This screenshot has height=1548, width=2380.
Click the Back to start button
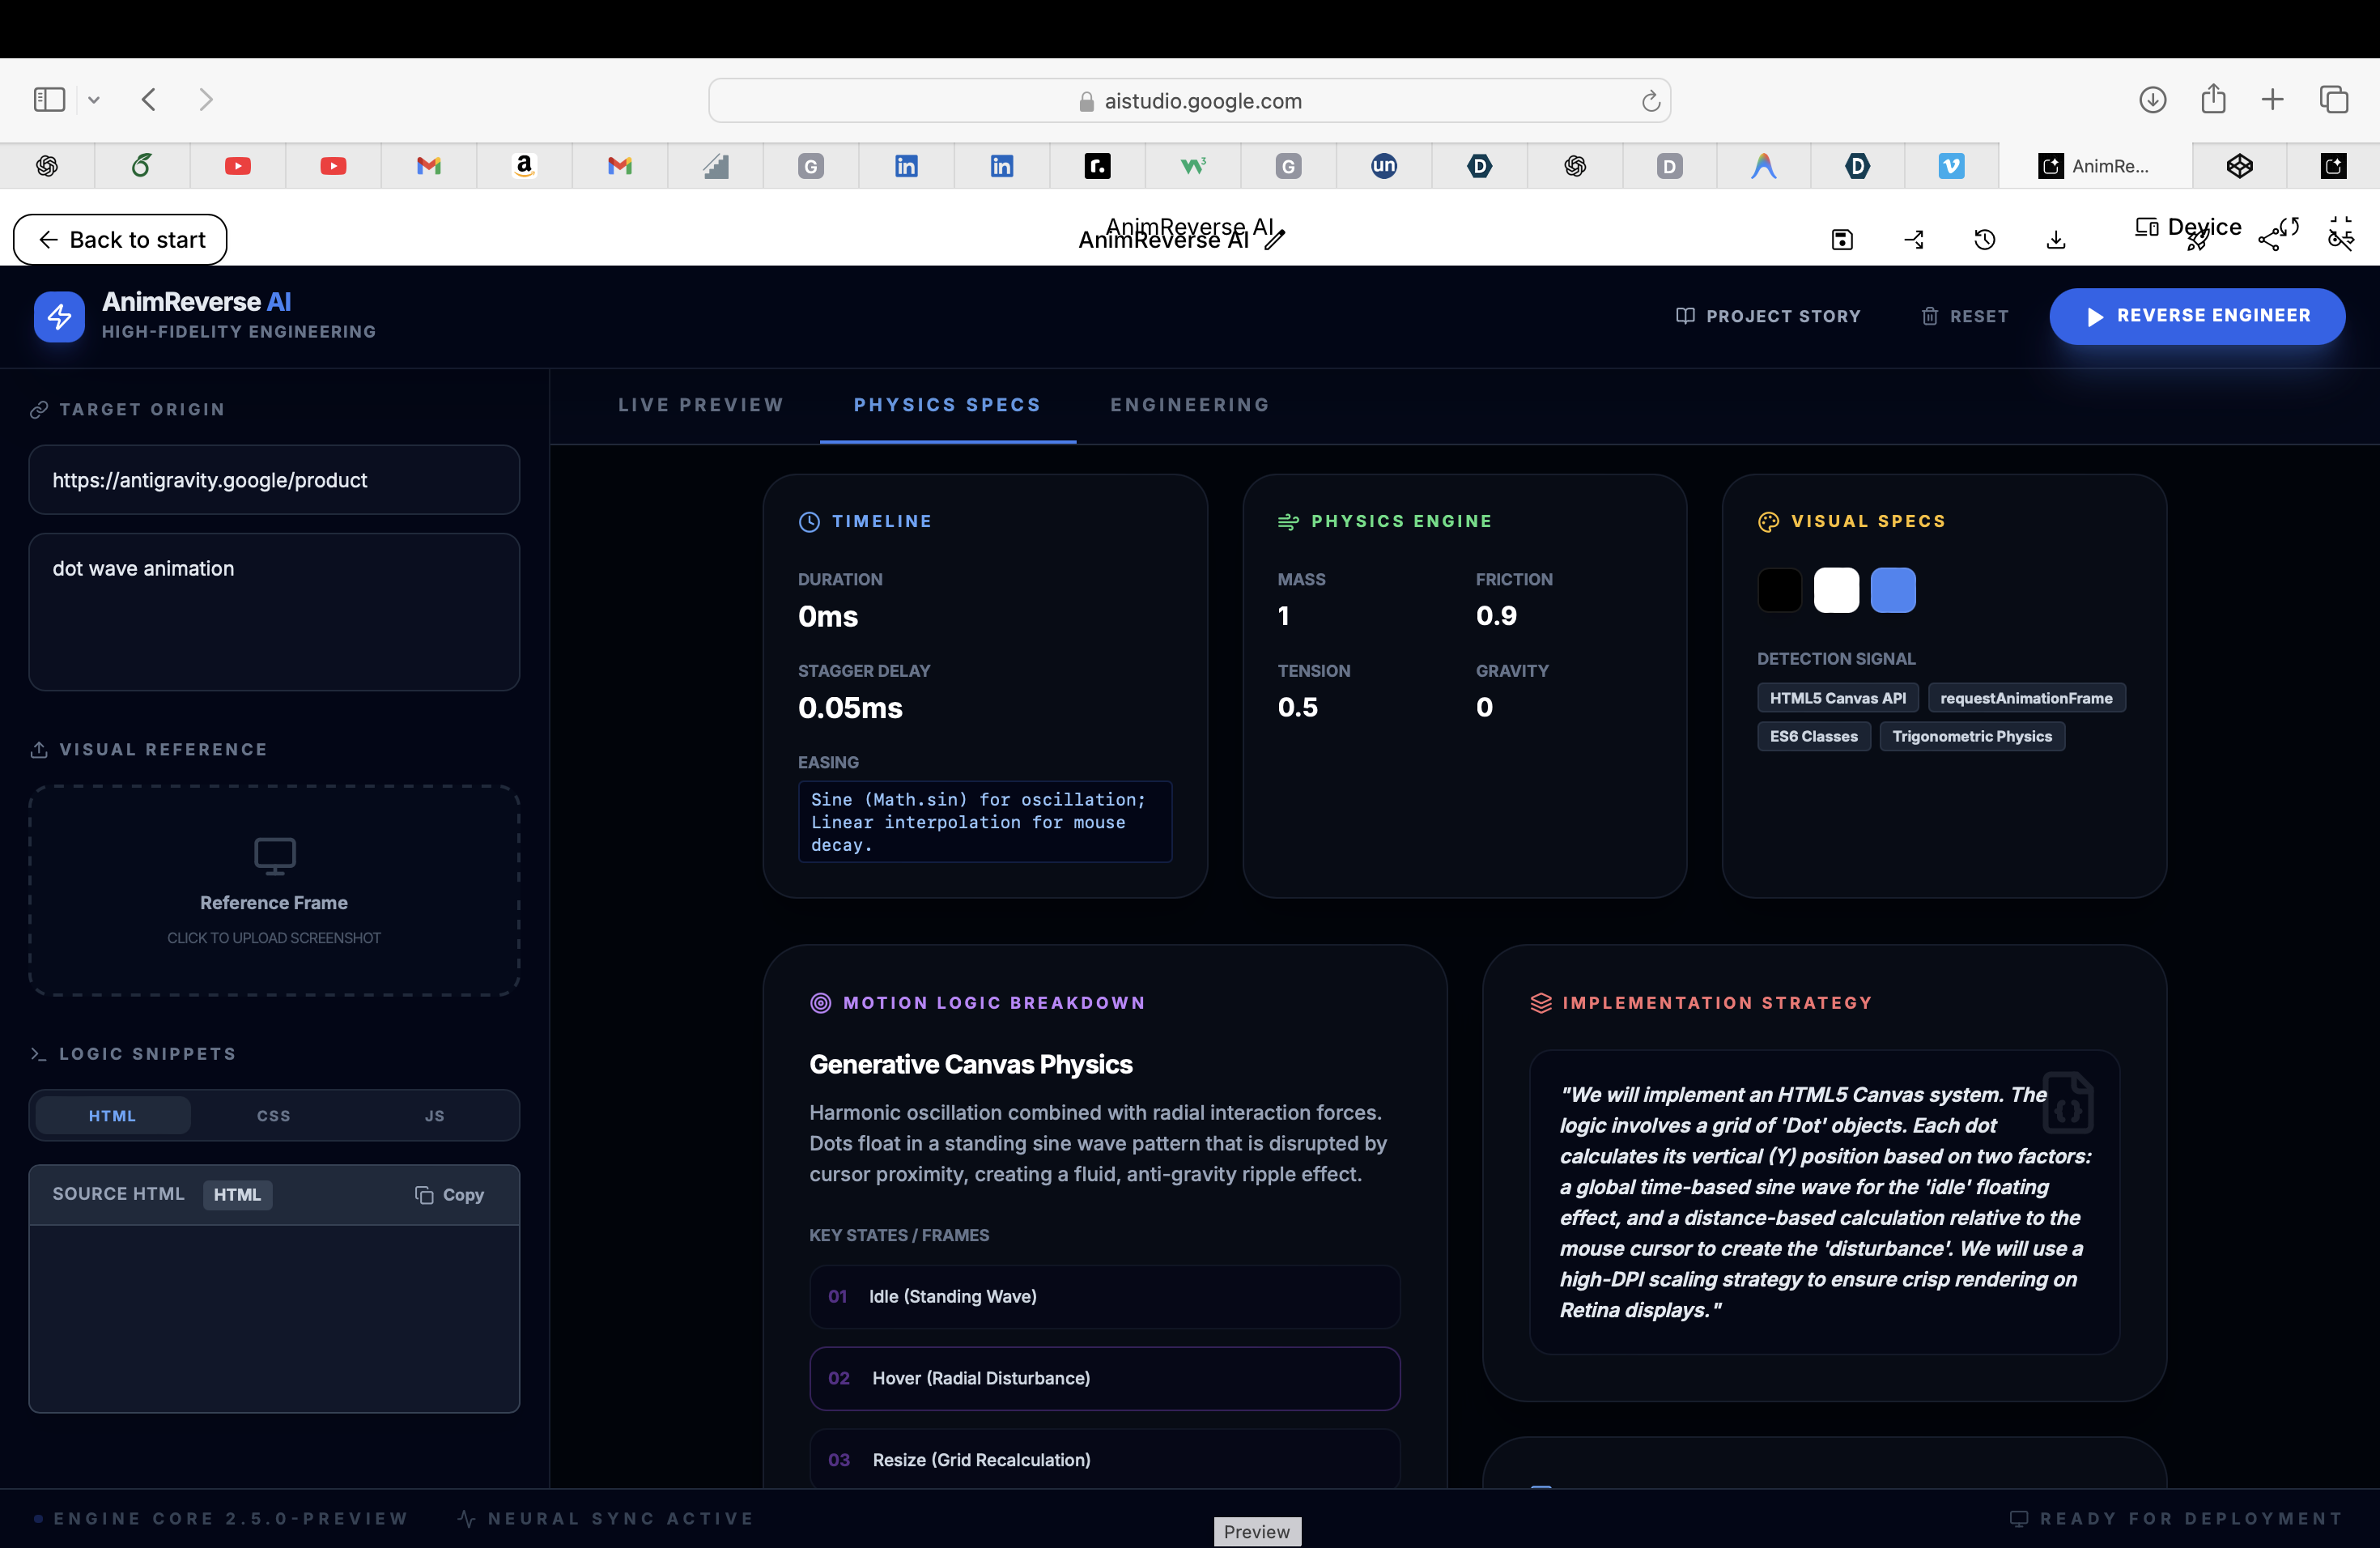(120, 240)
